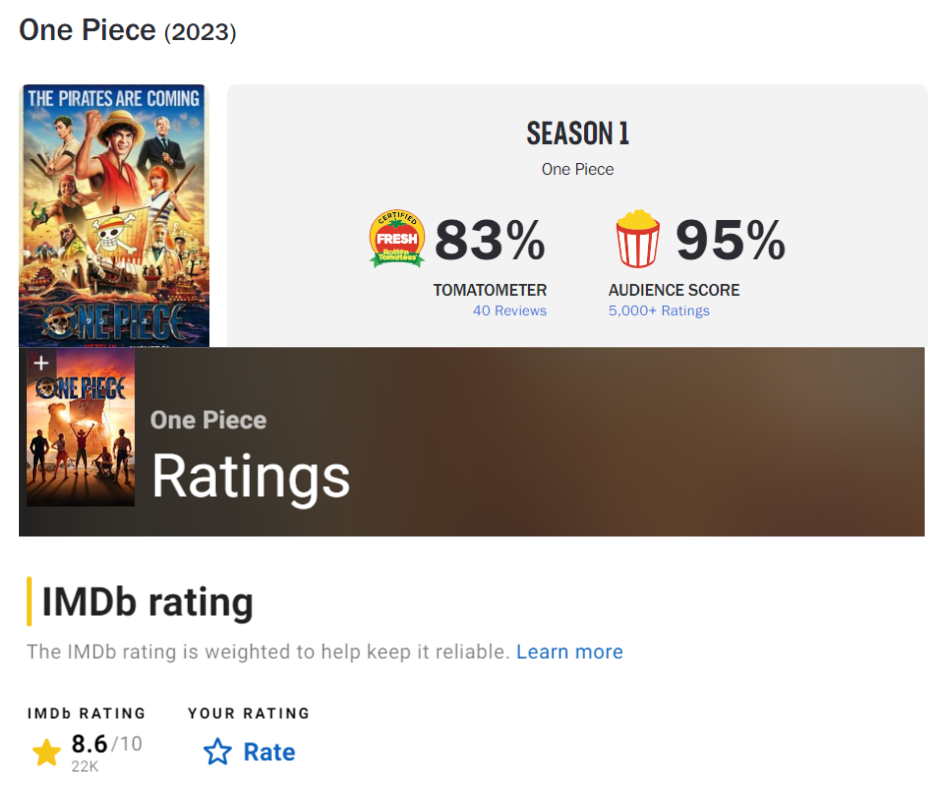
Task: Click the 8.6/10 rating value
Action: 106,744
